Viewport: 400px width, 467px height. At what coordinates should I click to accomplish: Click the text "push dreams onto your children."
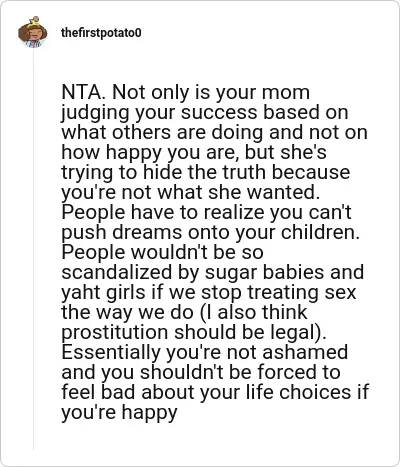[x=210, y=232]
